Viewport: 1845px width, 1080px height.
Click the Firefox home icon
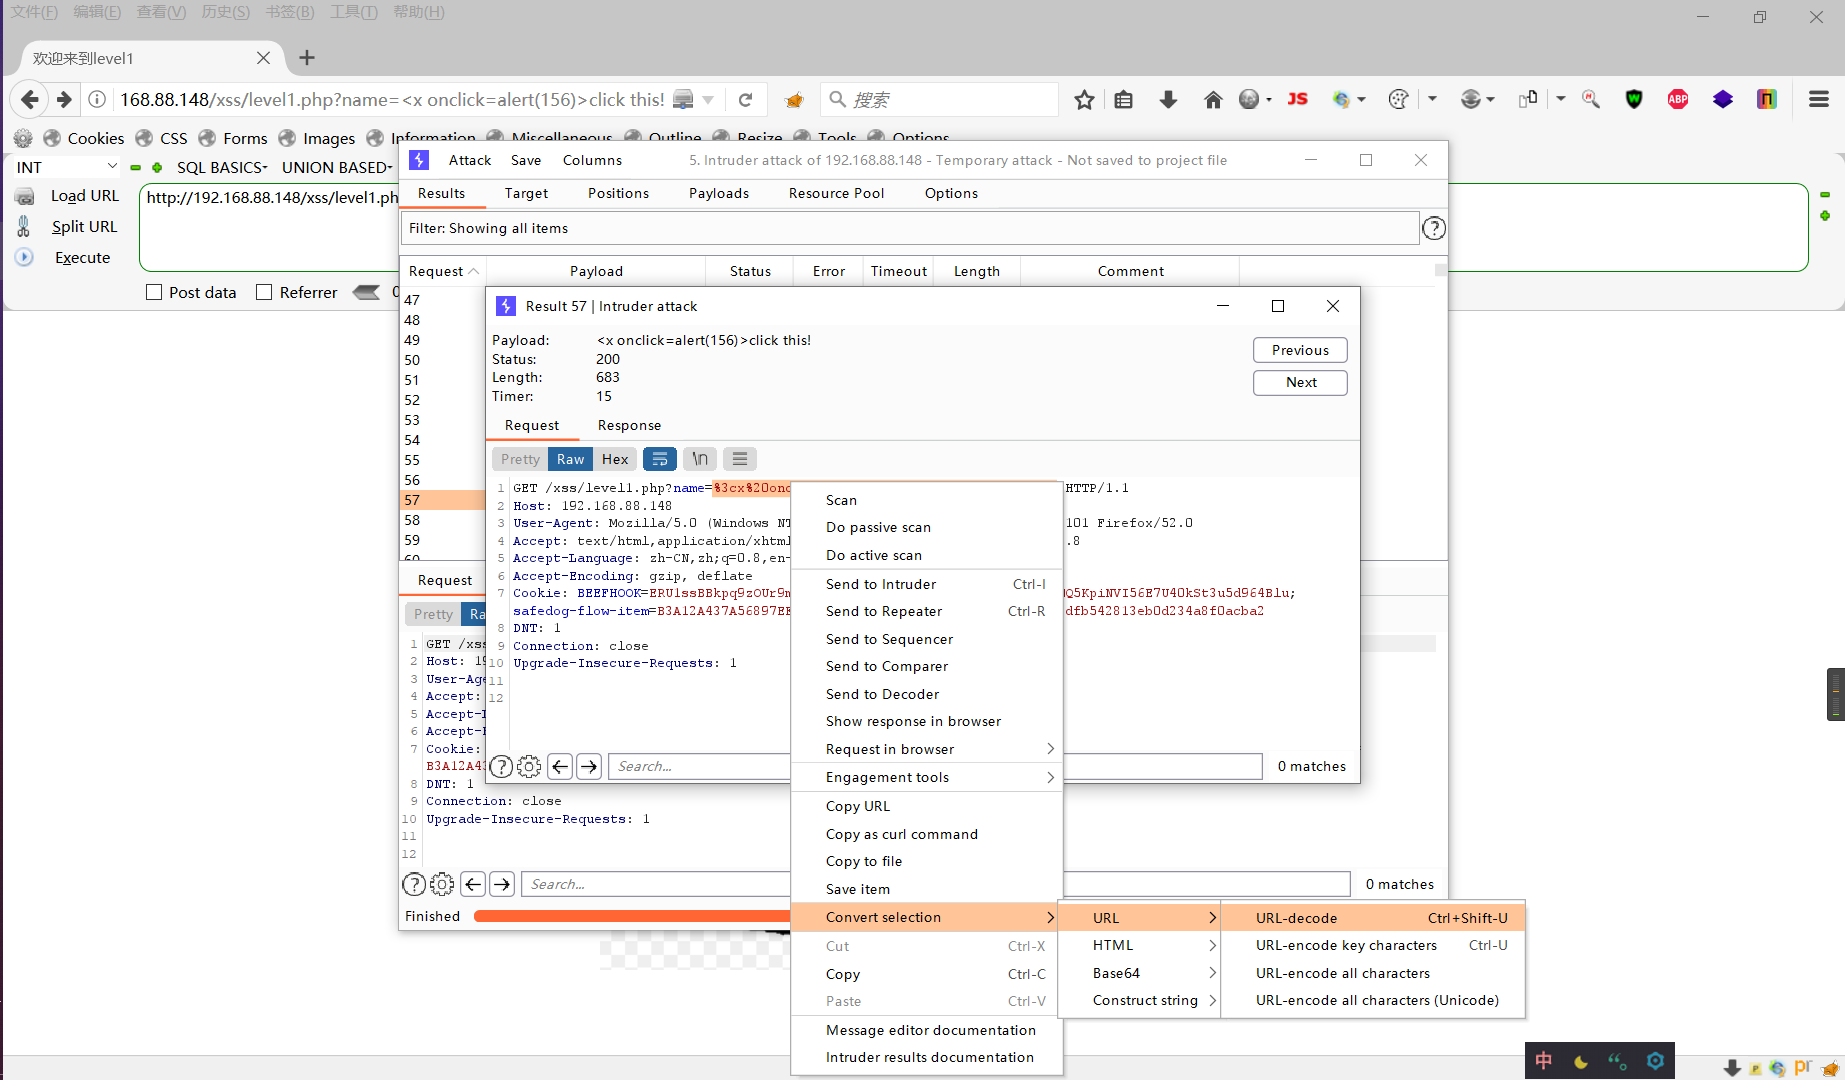pyautogui.click(x=1213, y=100)
